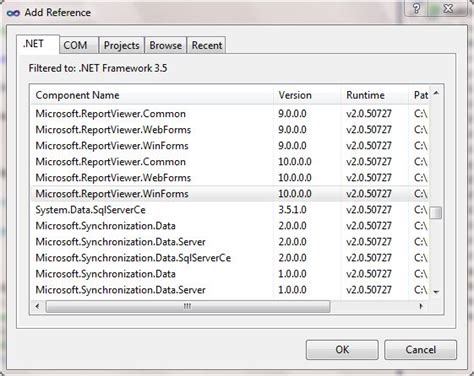This screenshot has width=474, height=376.
Task: Select Microsoft.Synchronization.Data.Server version 1.0.0.0
Action: pyautogui.click(x=230, y=290)
